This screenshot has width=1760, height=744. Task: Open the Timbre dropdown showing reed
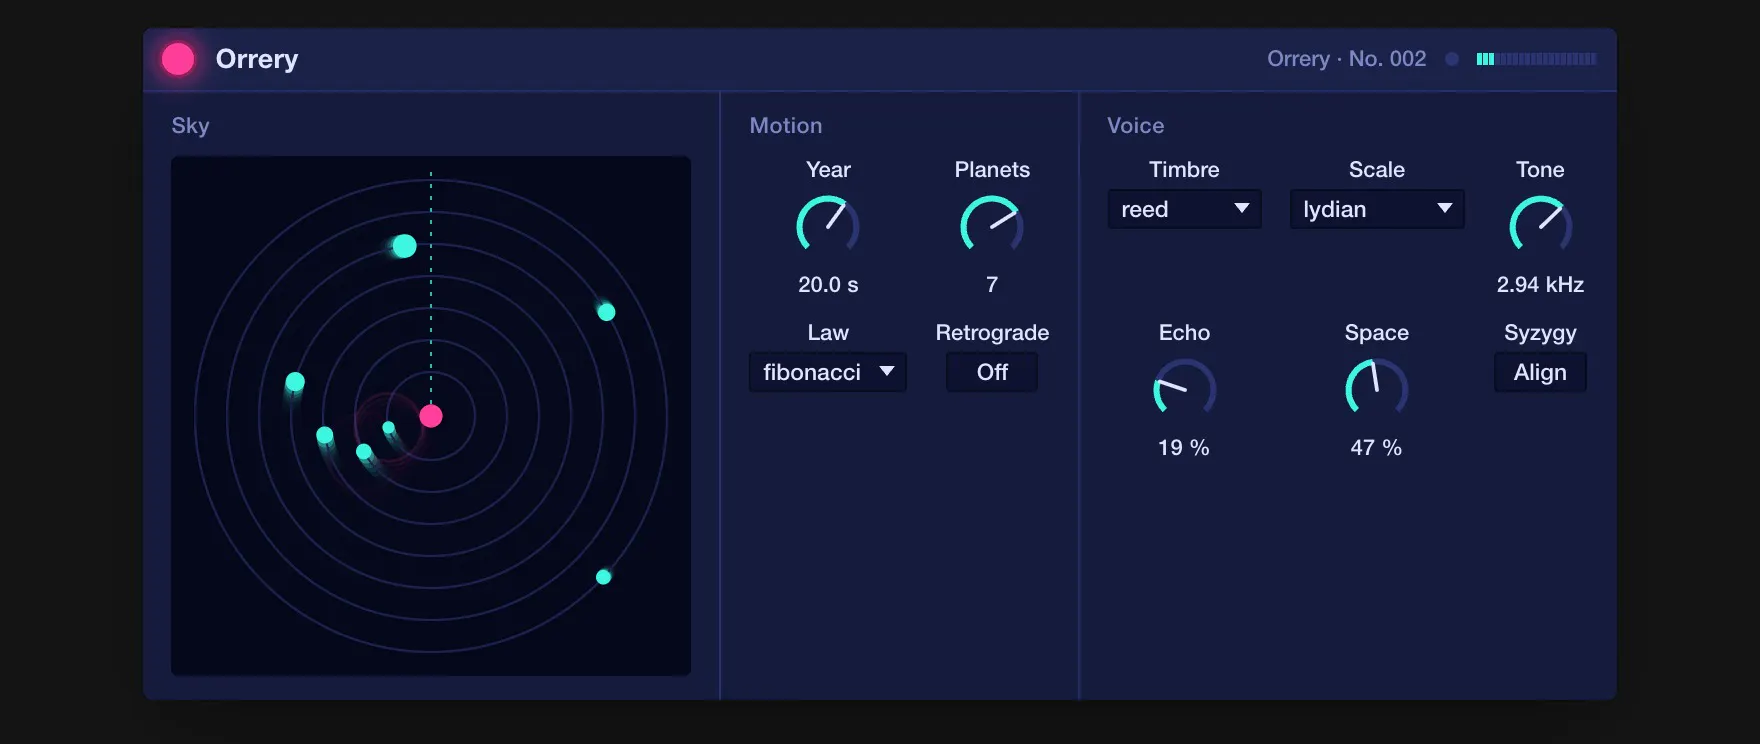point(1184,209)
